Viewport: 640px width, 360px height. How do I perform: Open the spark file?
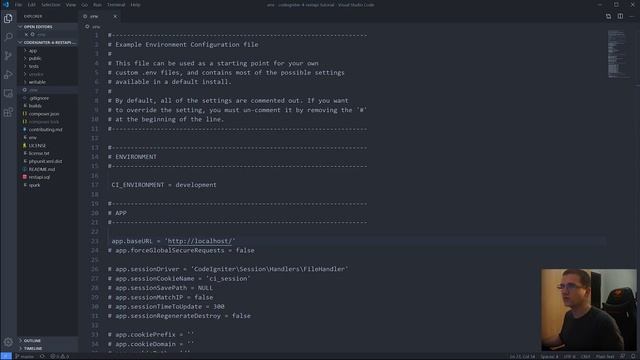point(48,185)
